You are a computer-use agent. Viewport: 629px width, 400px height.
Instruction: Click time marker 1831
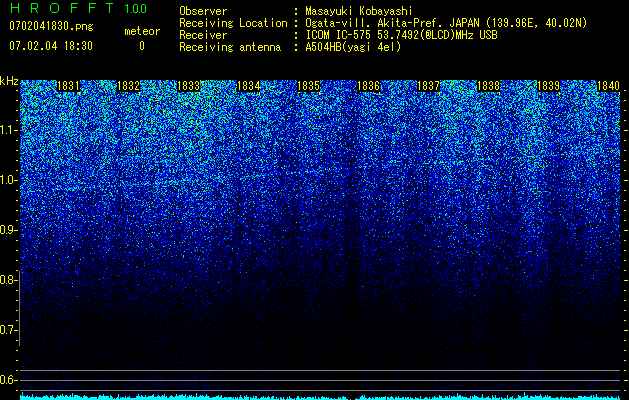tap(68, 86)
